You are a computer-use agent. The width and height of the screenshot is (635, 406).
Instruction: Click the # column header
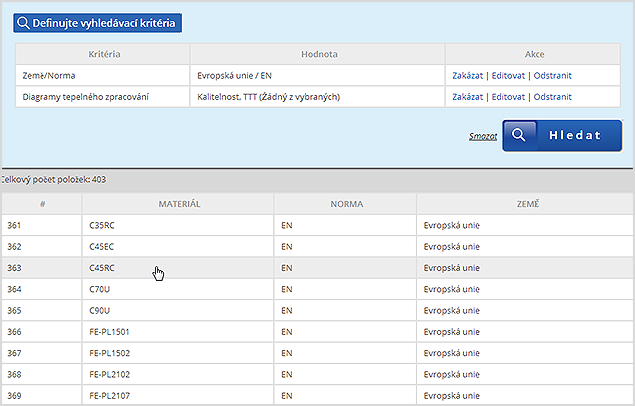click(43, 204)
